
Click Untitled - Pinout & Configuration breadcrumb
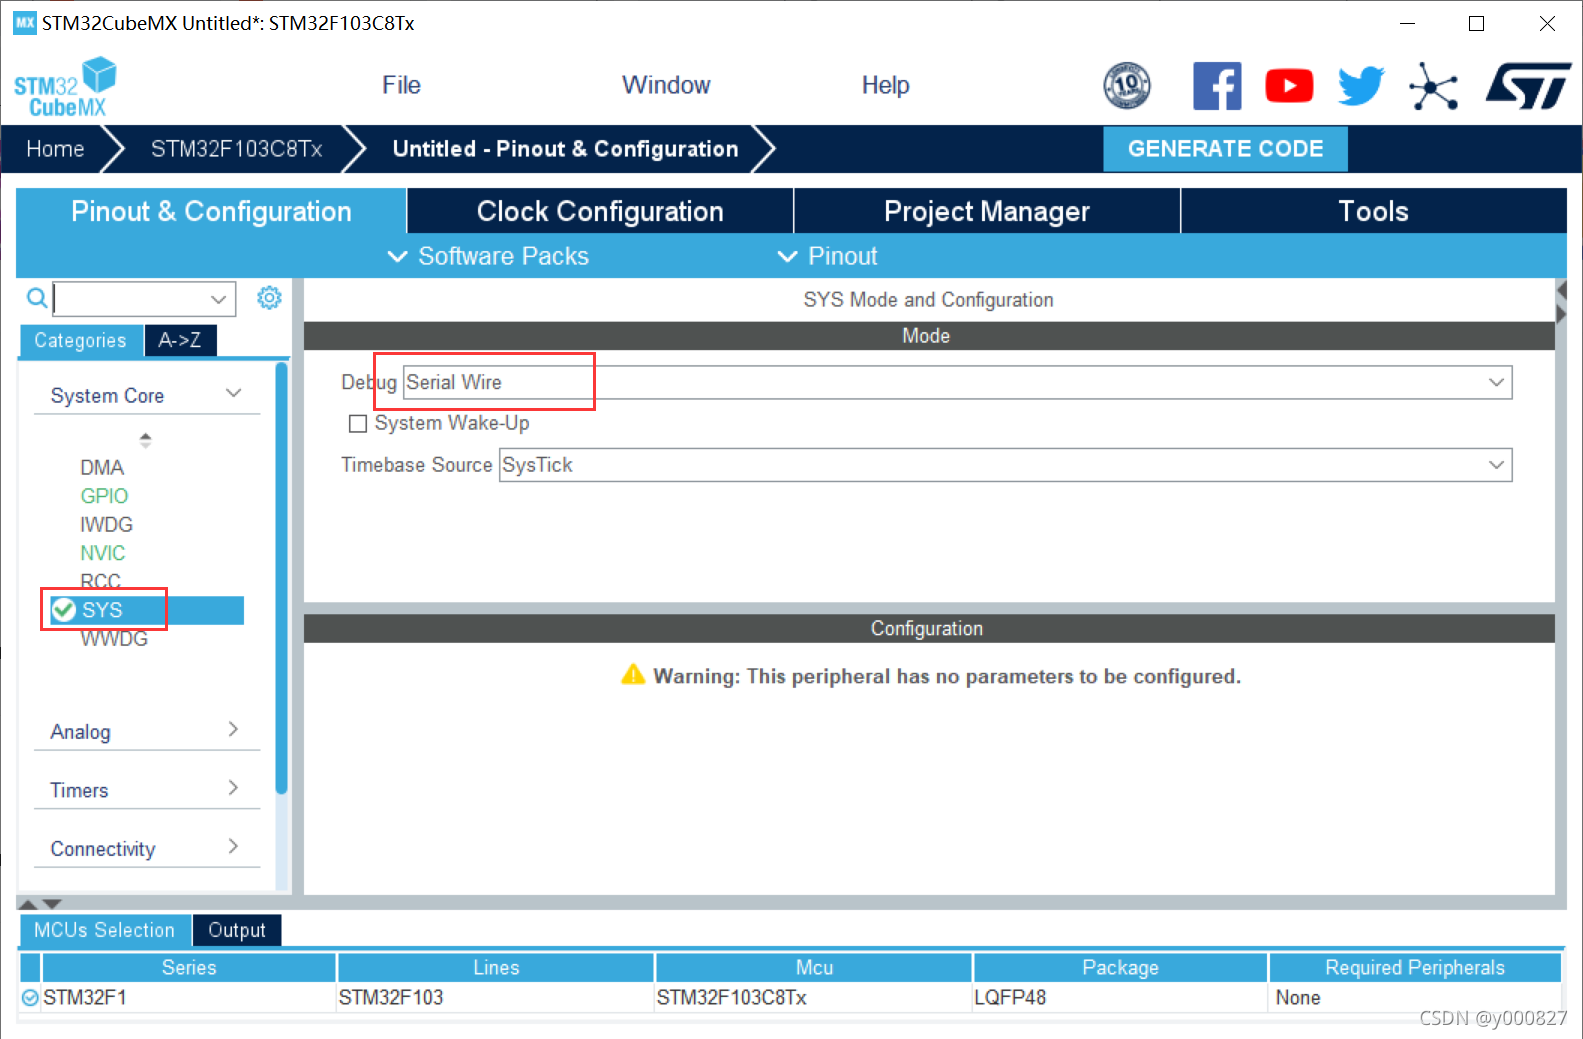pos(565,149)
